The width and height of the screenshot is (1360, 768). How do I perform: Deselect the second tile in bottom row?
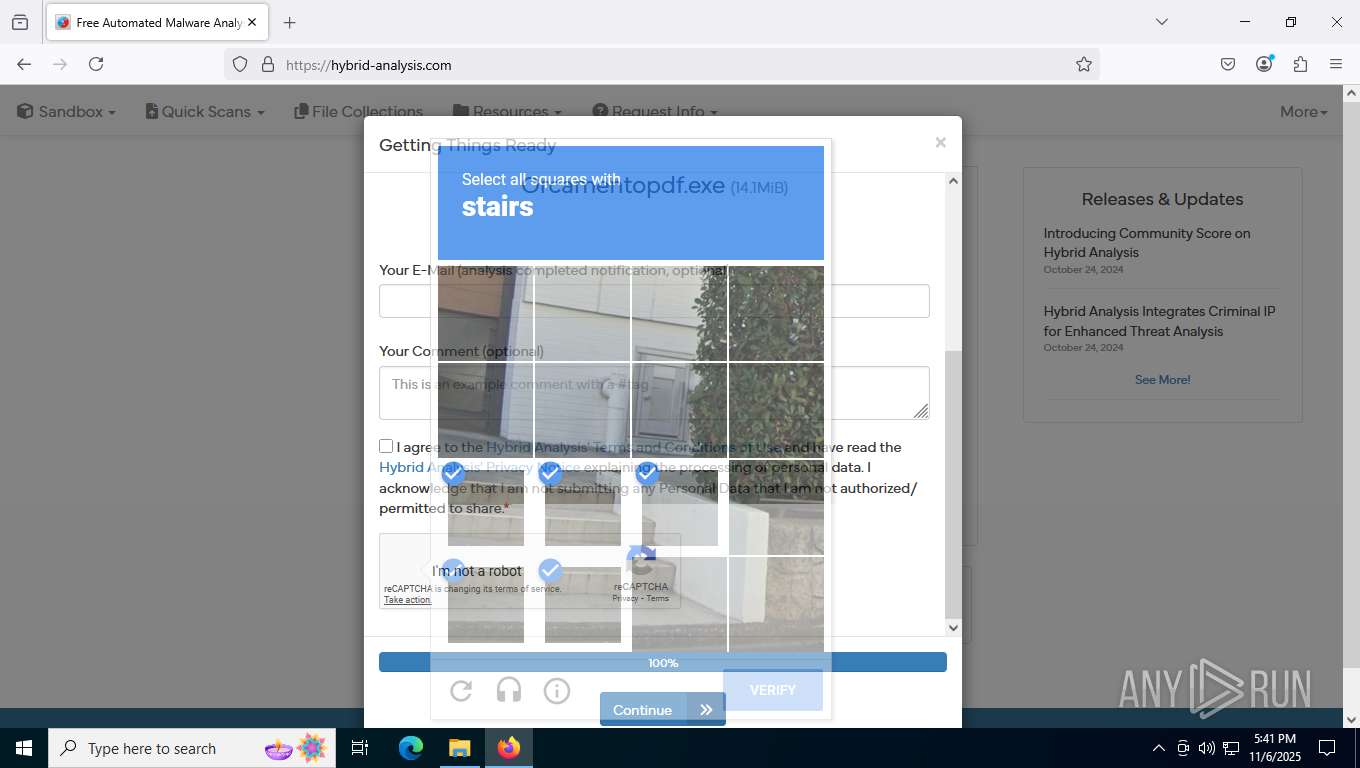[x=583, y=604]
